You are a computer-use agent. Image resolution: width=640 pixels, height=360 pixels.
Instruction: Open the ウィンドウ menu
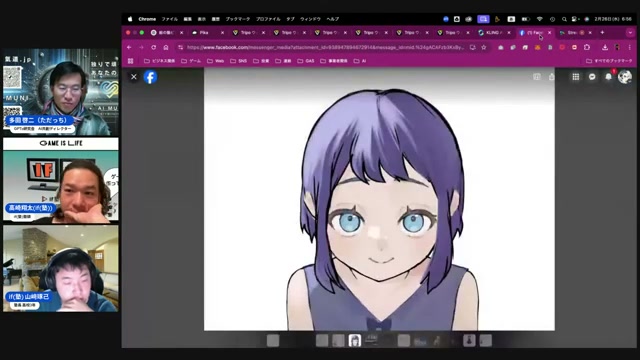pos(310,19)
